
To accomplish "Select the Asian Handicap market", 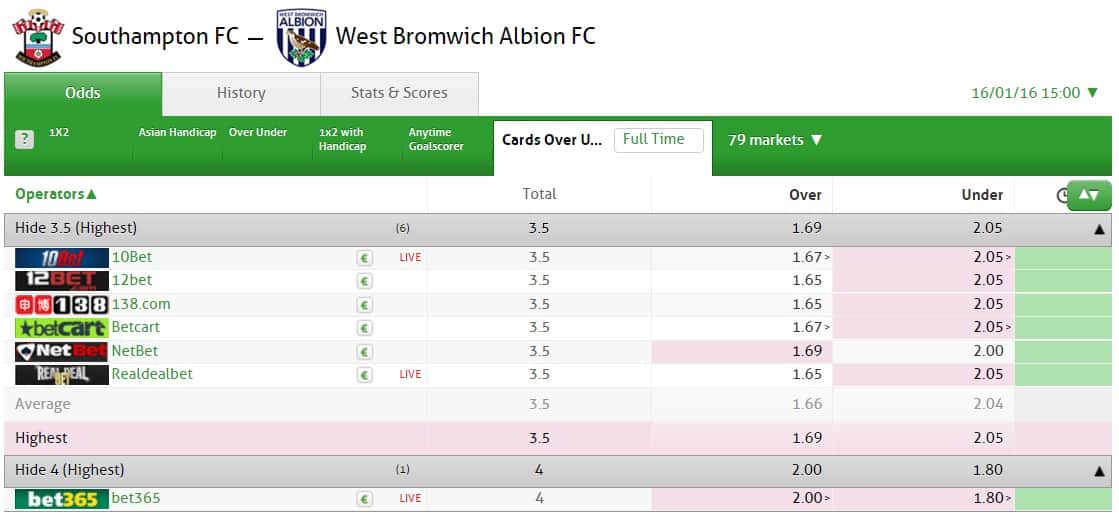I will (177, 133).
